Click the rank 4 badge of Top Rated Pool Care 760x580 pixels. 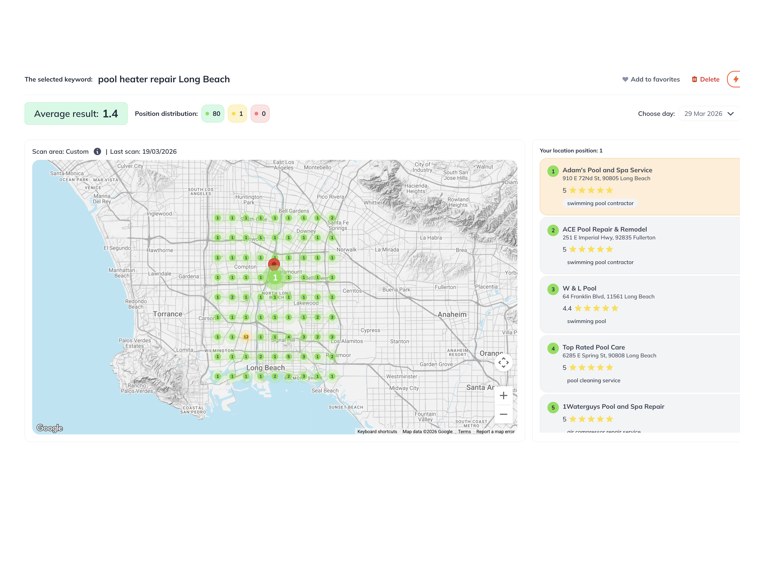coord(553,348)
